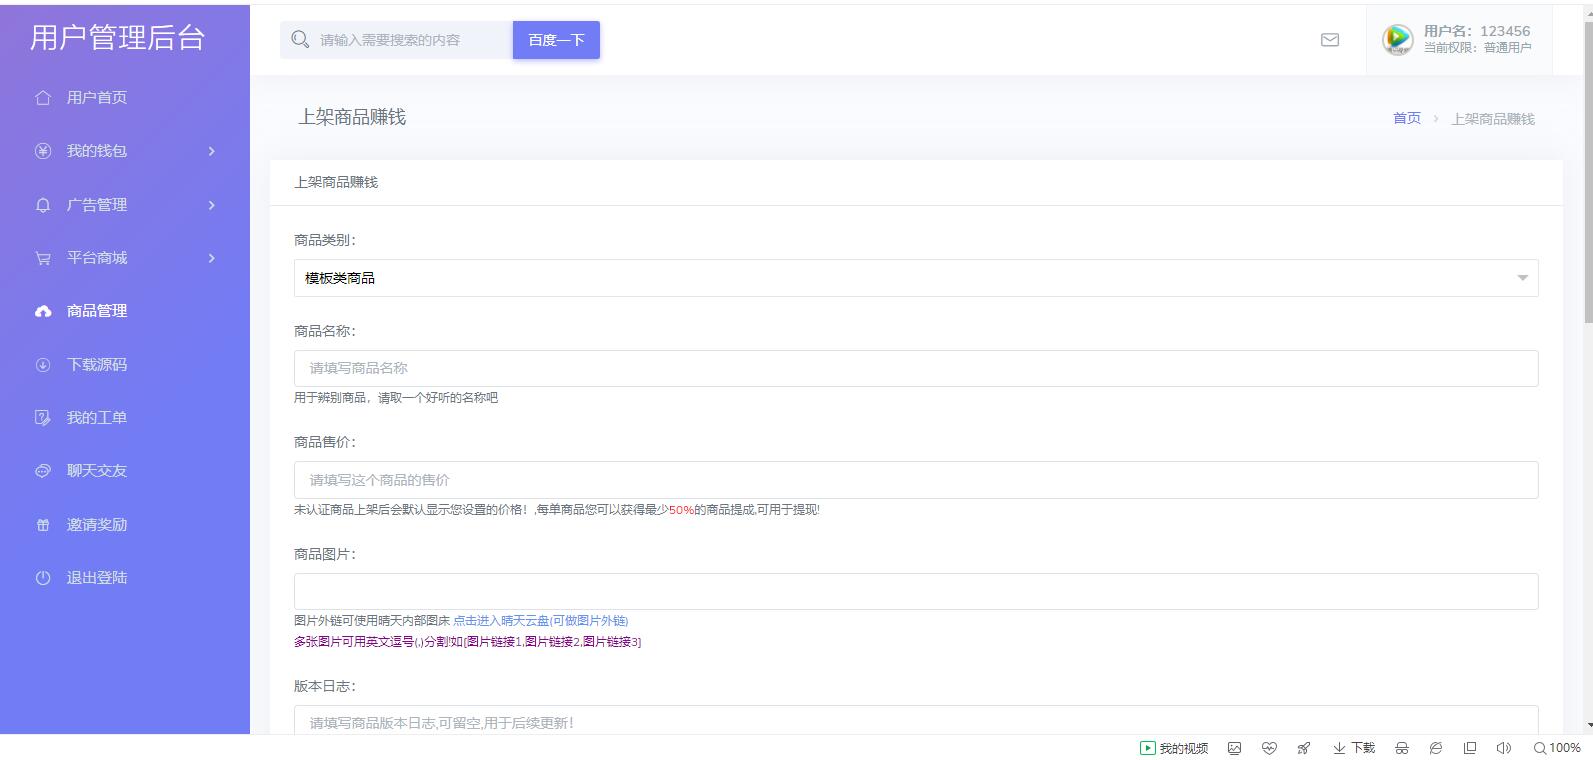Screen dimensions: 1593x760
Task: Expand the 平台商城 sidebar submenu
Action: tap(211, 258)
